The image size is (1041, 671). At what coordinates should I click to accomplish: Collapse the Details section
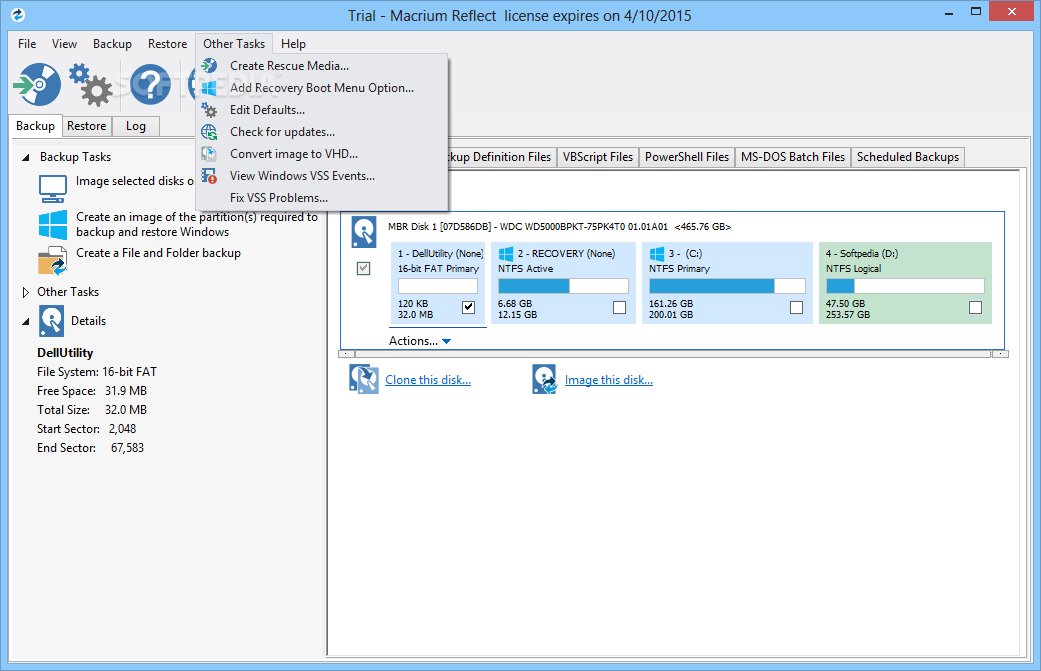click(26, 321)
